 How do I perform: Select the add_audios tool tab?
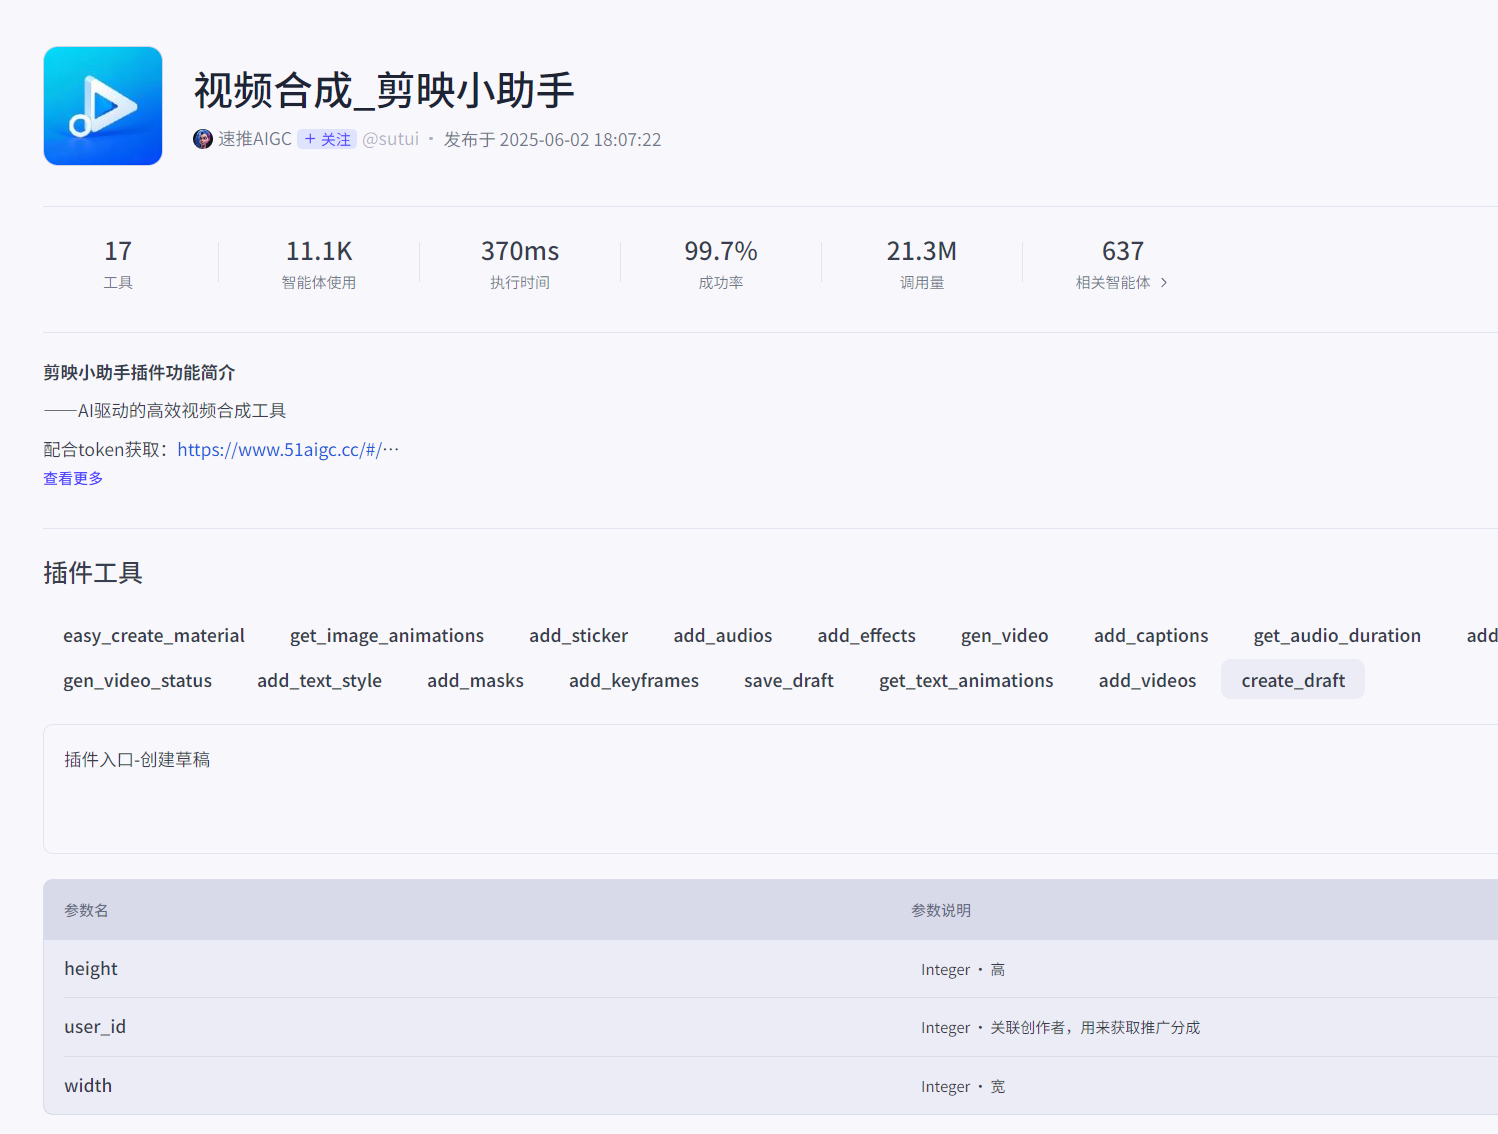[723, 636]
